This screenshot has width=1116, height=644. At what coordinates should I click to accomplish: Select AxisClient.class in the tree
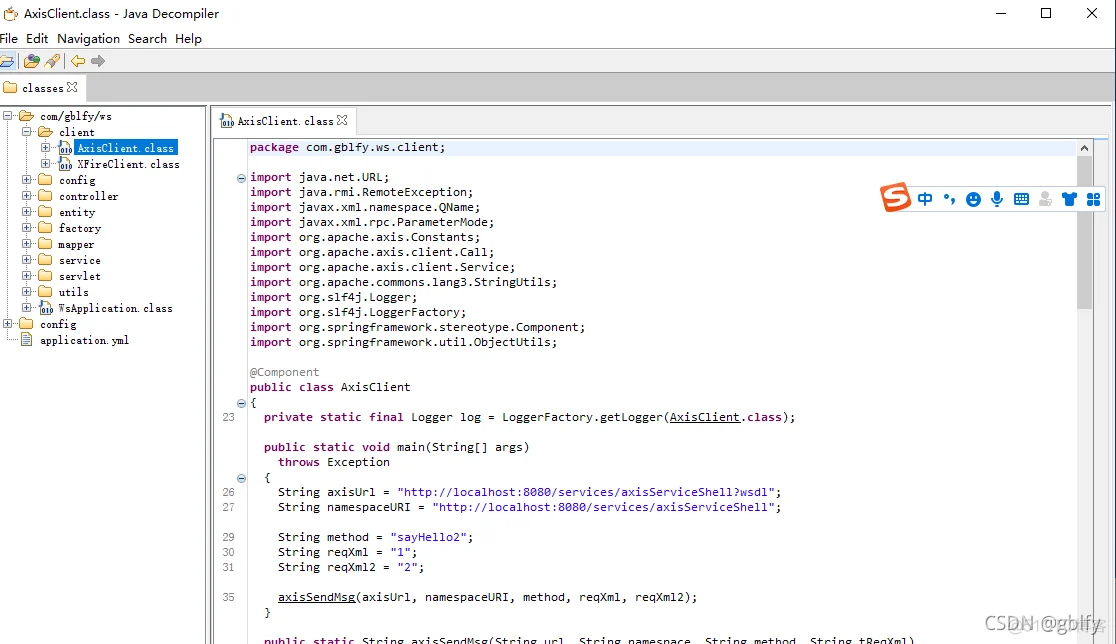(x=125, y=148)
